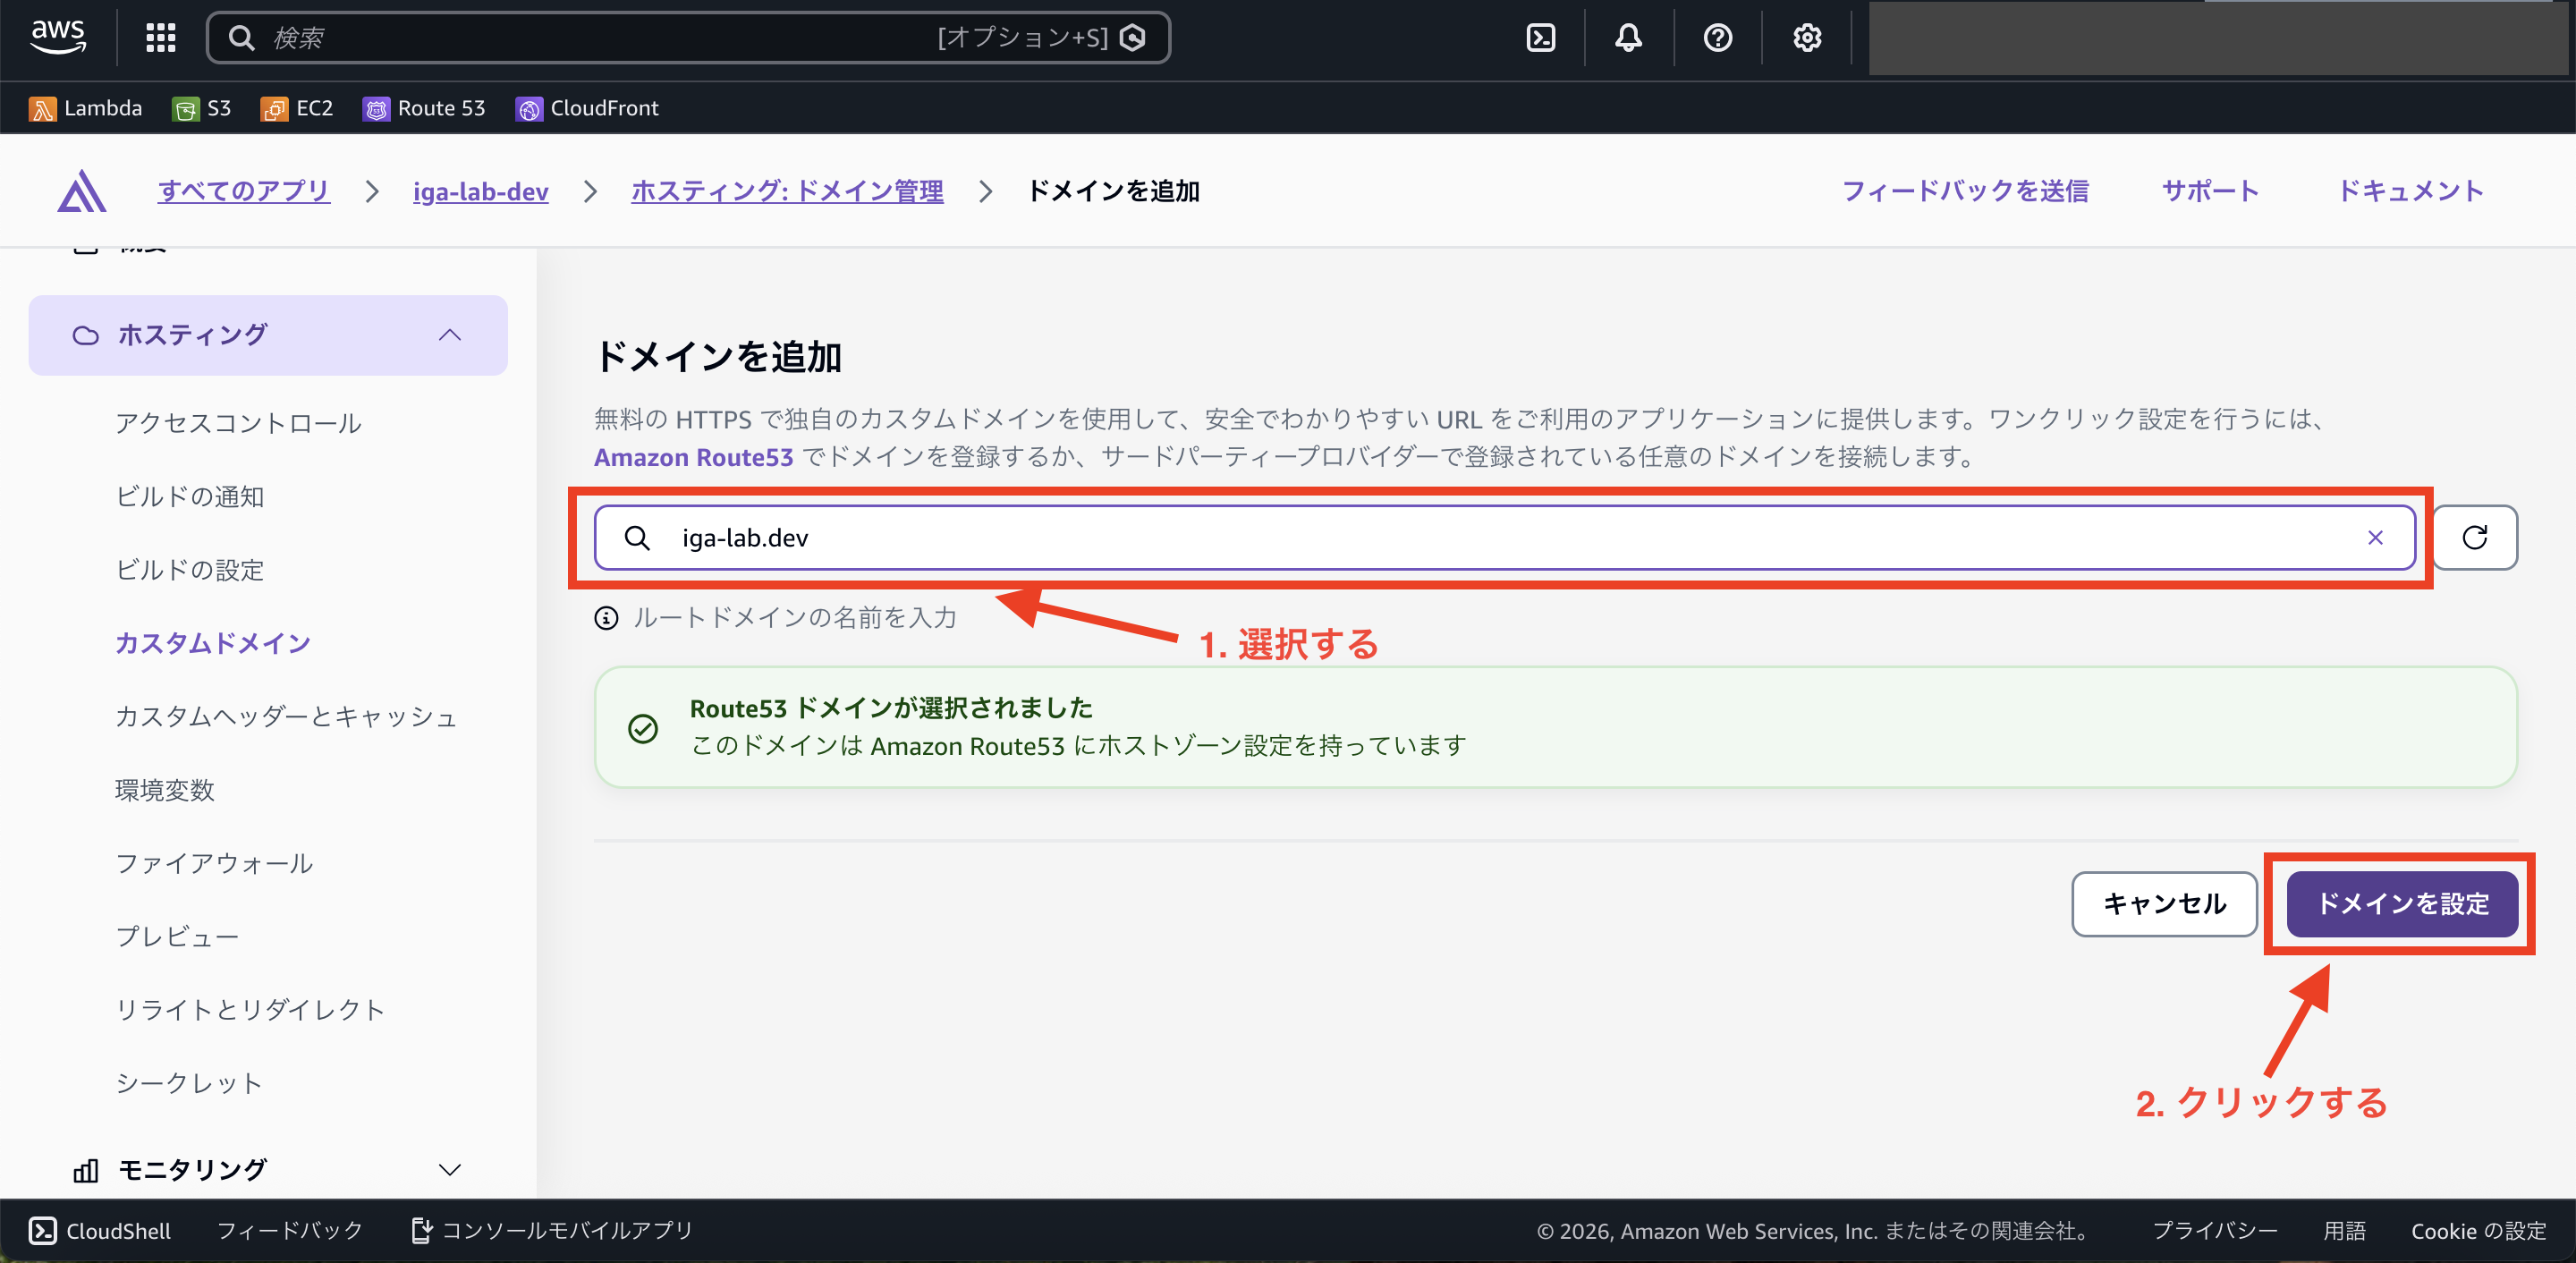This screenshot has width=2576, height=1263.
Task: Open the CloudShell icon in the top bar
Action: (1540, 38)
